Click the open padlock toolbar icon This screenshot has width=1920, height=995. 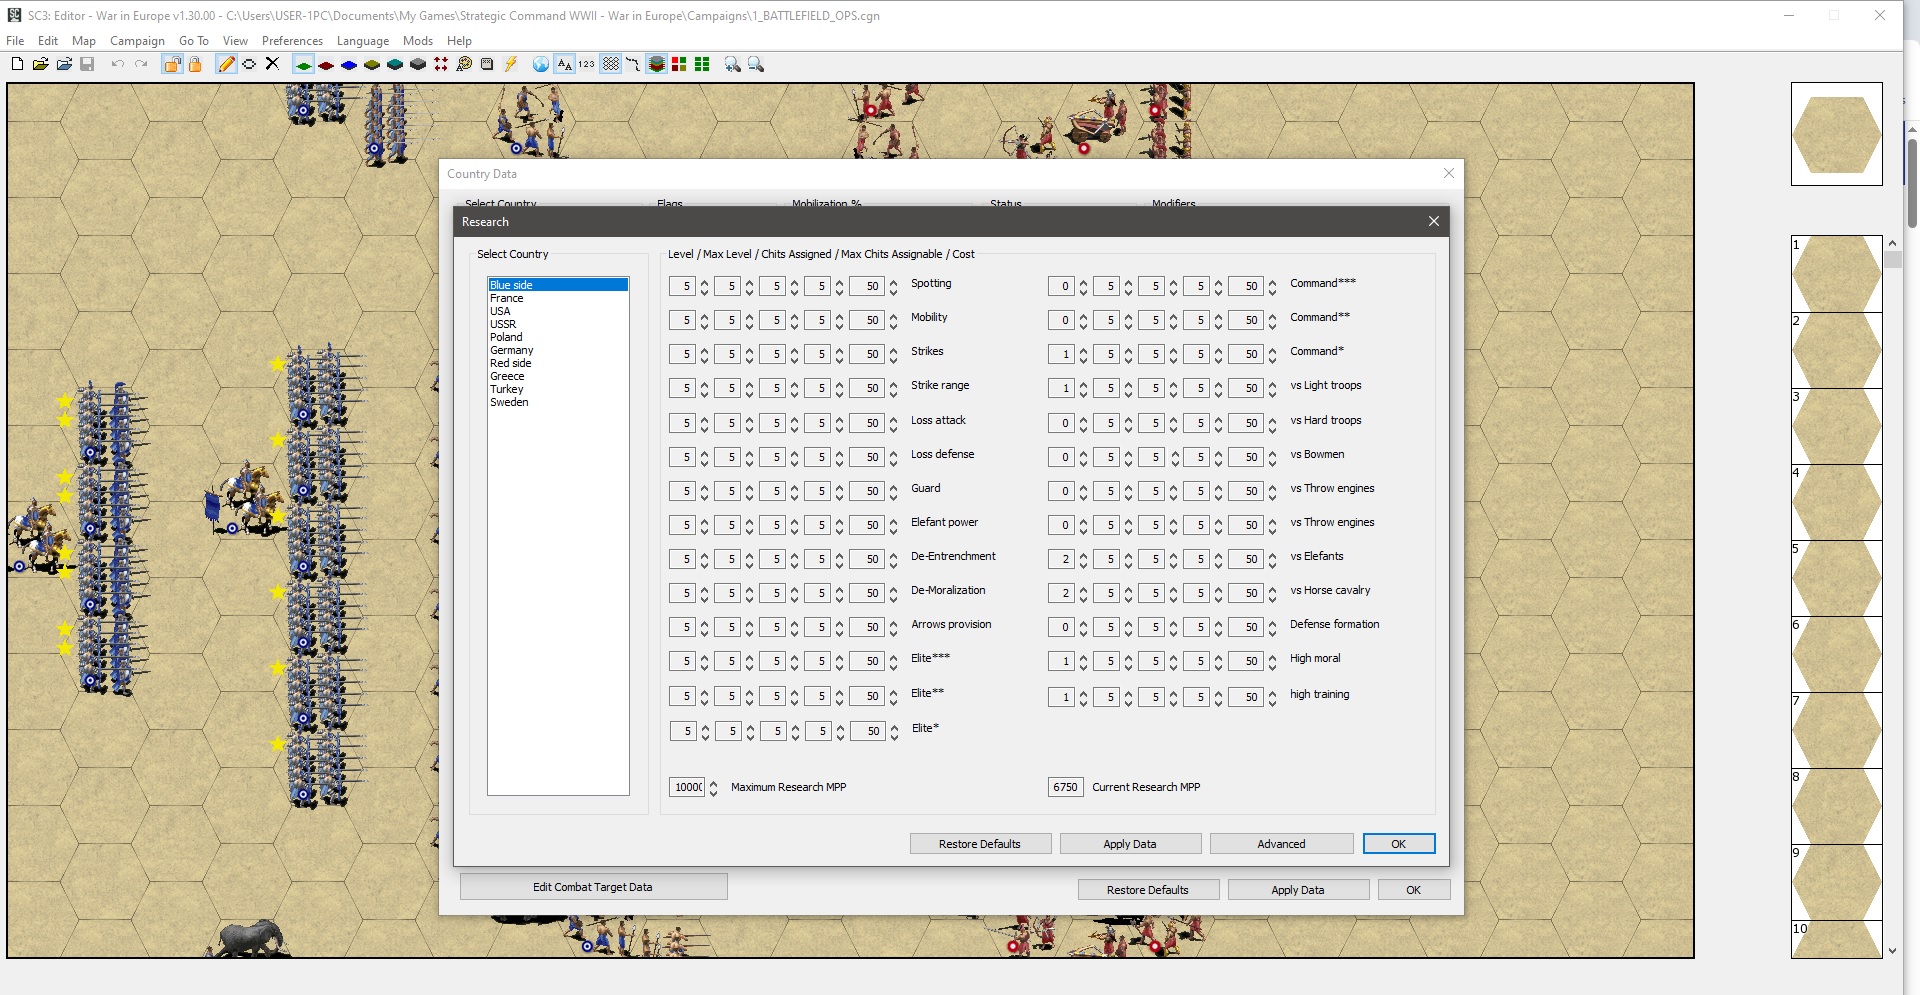[x=172, y=64]
